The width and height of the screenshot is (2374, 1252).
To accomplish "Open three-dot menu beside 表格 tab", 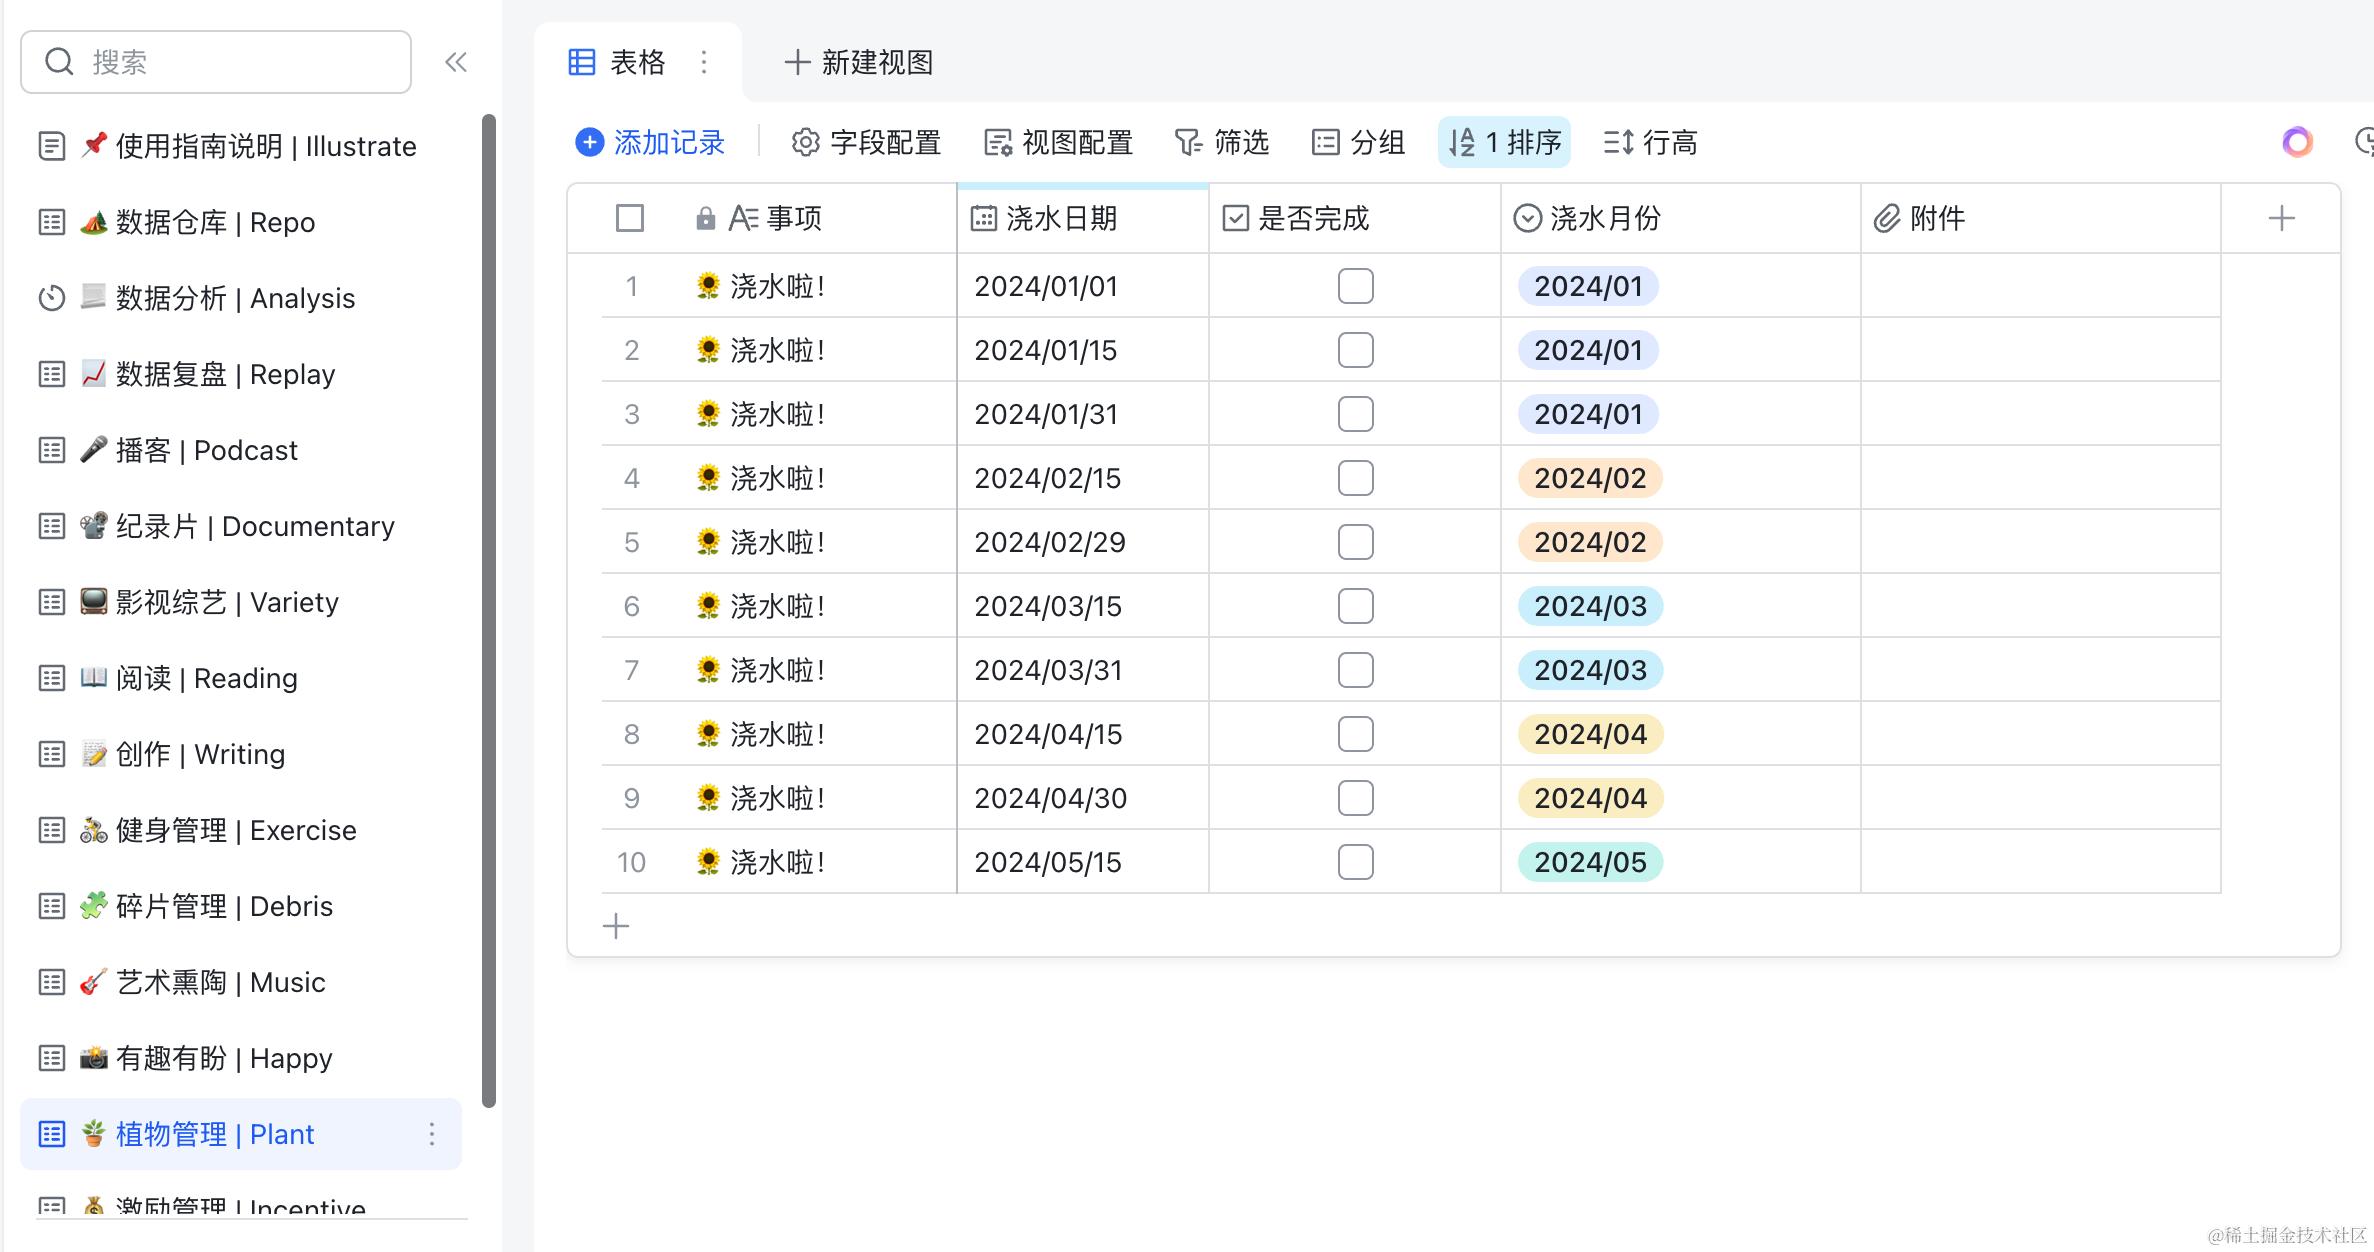I will (x=704, y=62).
